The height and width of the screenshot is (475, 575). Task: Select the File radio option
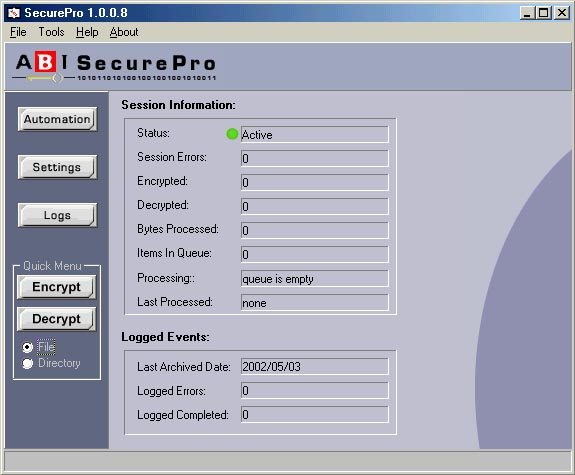tap(39, 347)
